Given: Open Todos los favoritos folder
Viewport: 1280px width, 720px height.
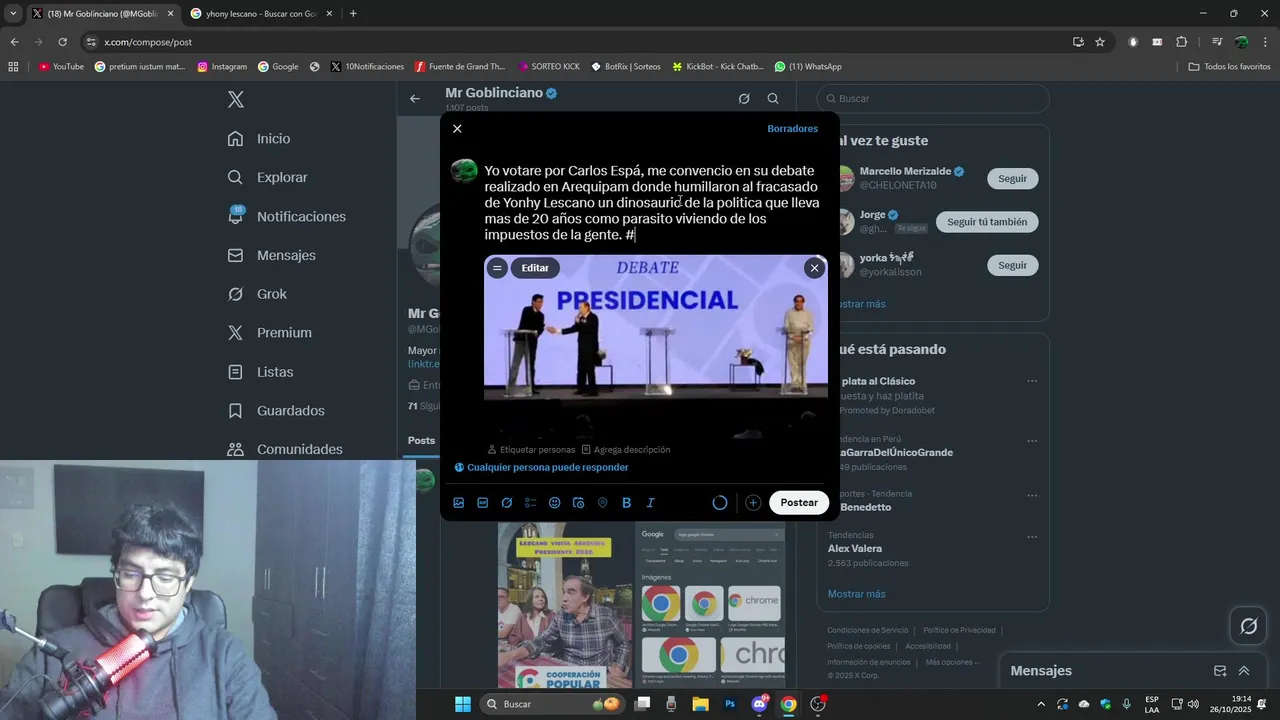Looking at the screenshot, I should (1229, 67).
